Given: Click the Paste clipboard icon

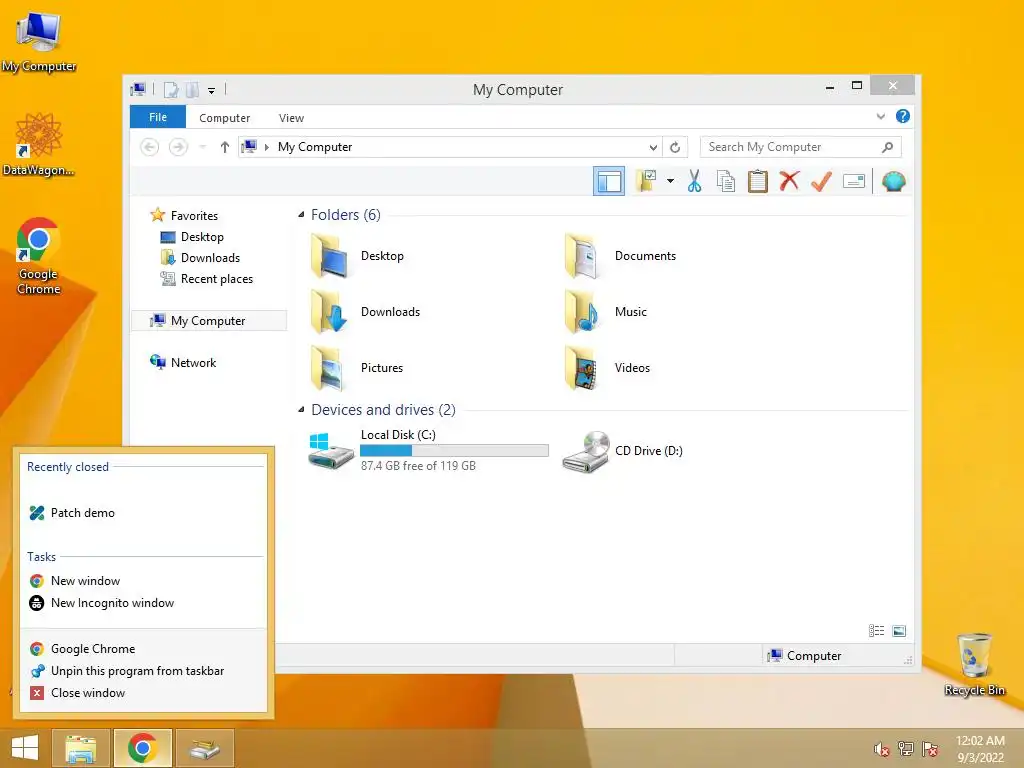Looking at the screenshot, I should (758, 181).
